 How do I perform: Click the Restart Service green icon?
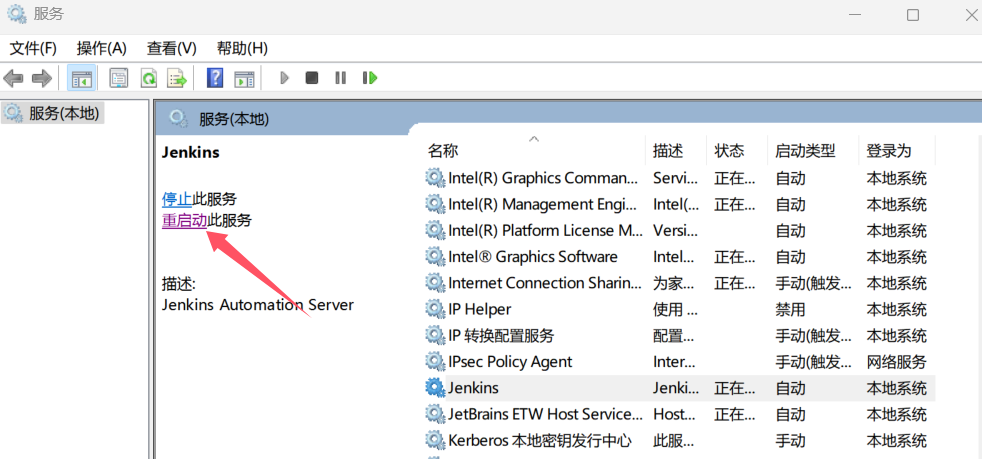(x=370, y=78)
